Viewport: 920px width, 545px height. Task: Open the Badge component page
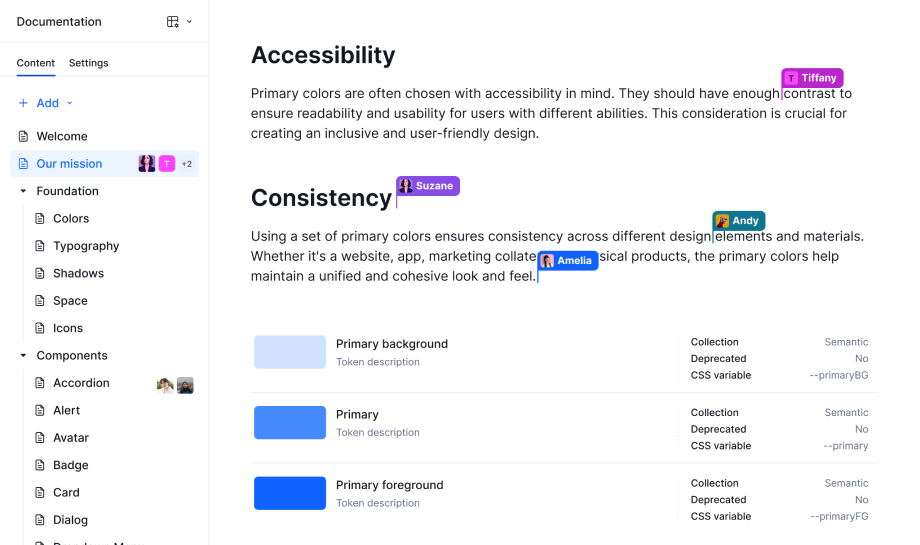click(70, 465)
